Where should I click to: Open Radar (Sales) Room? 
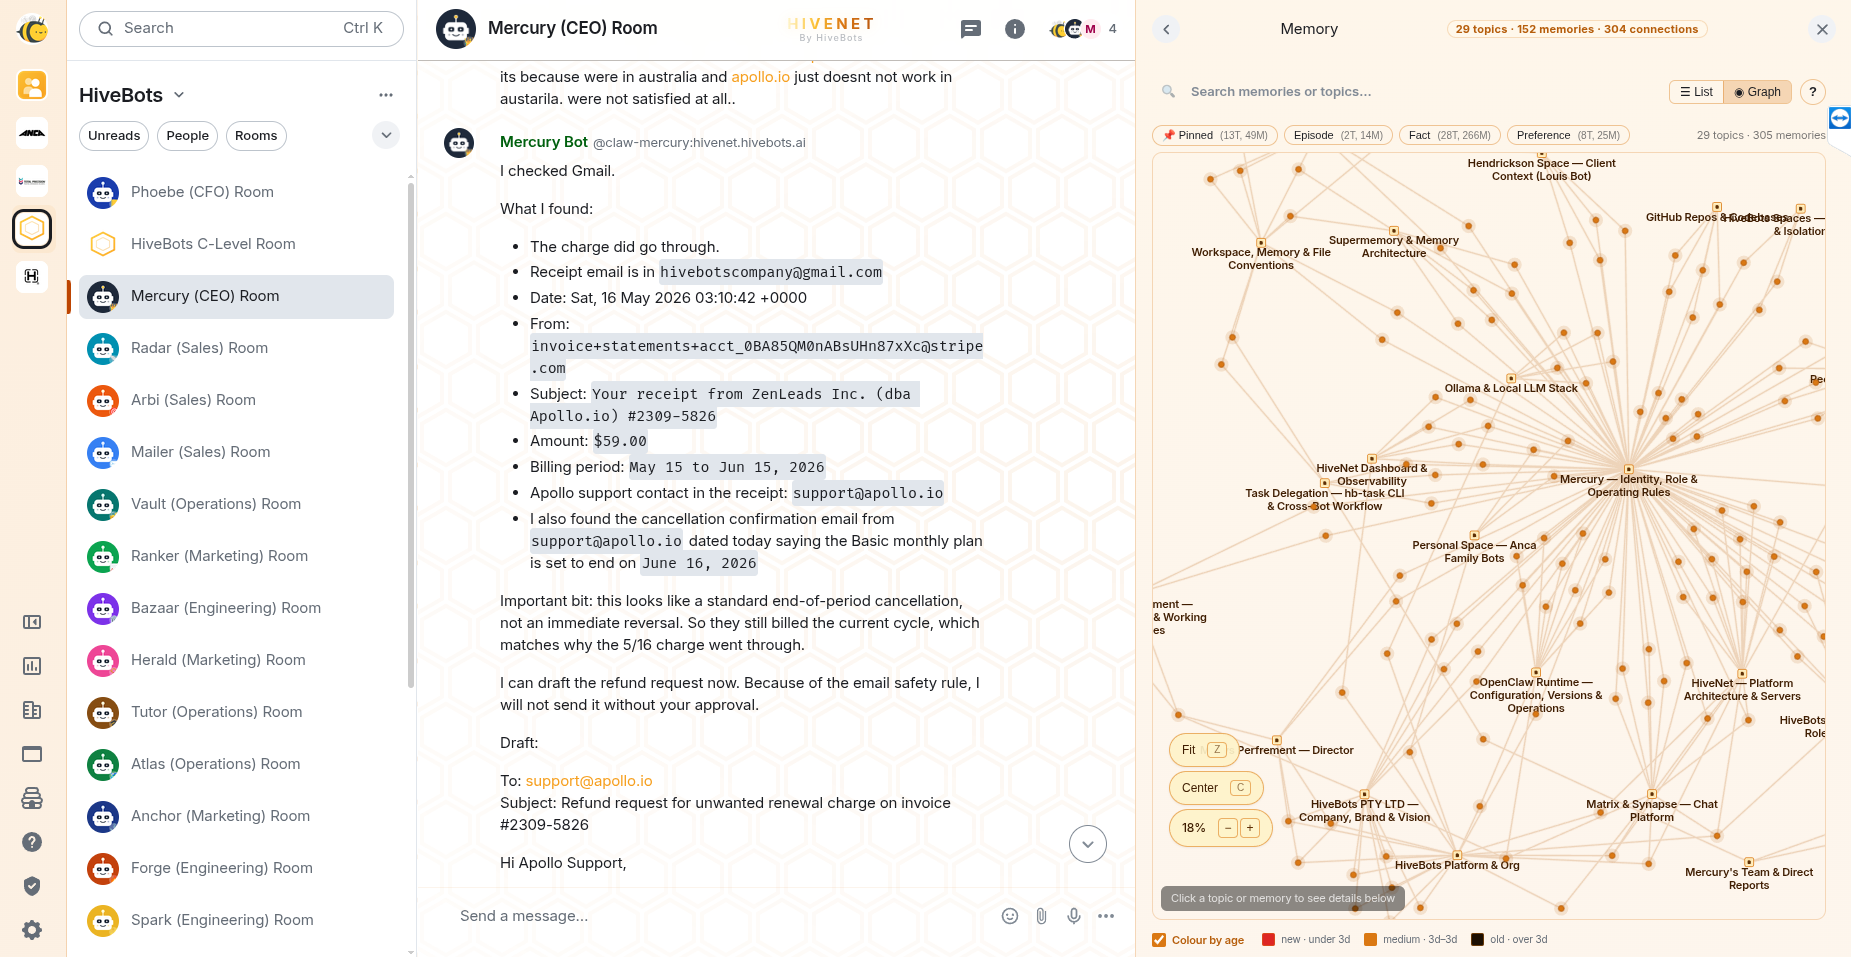pyautogui.click(x=237, y=348)
